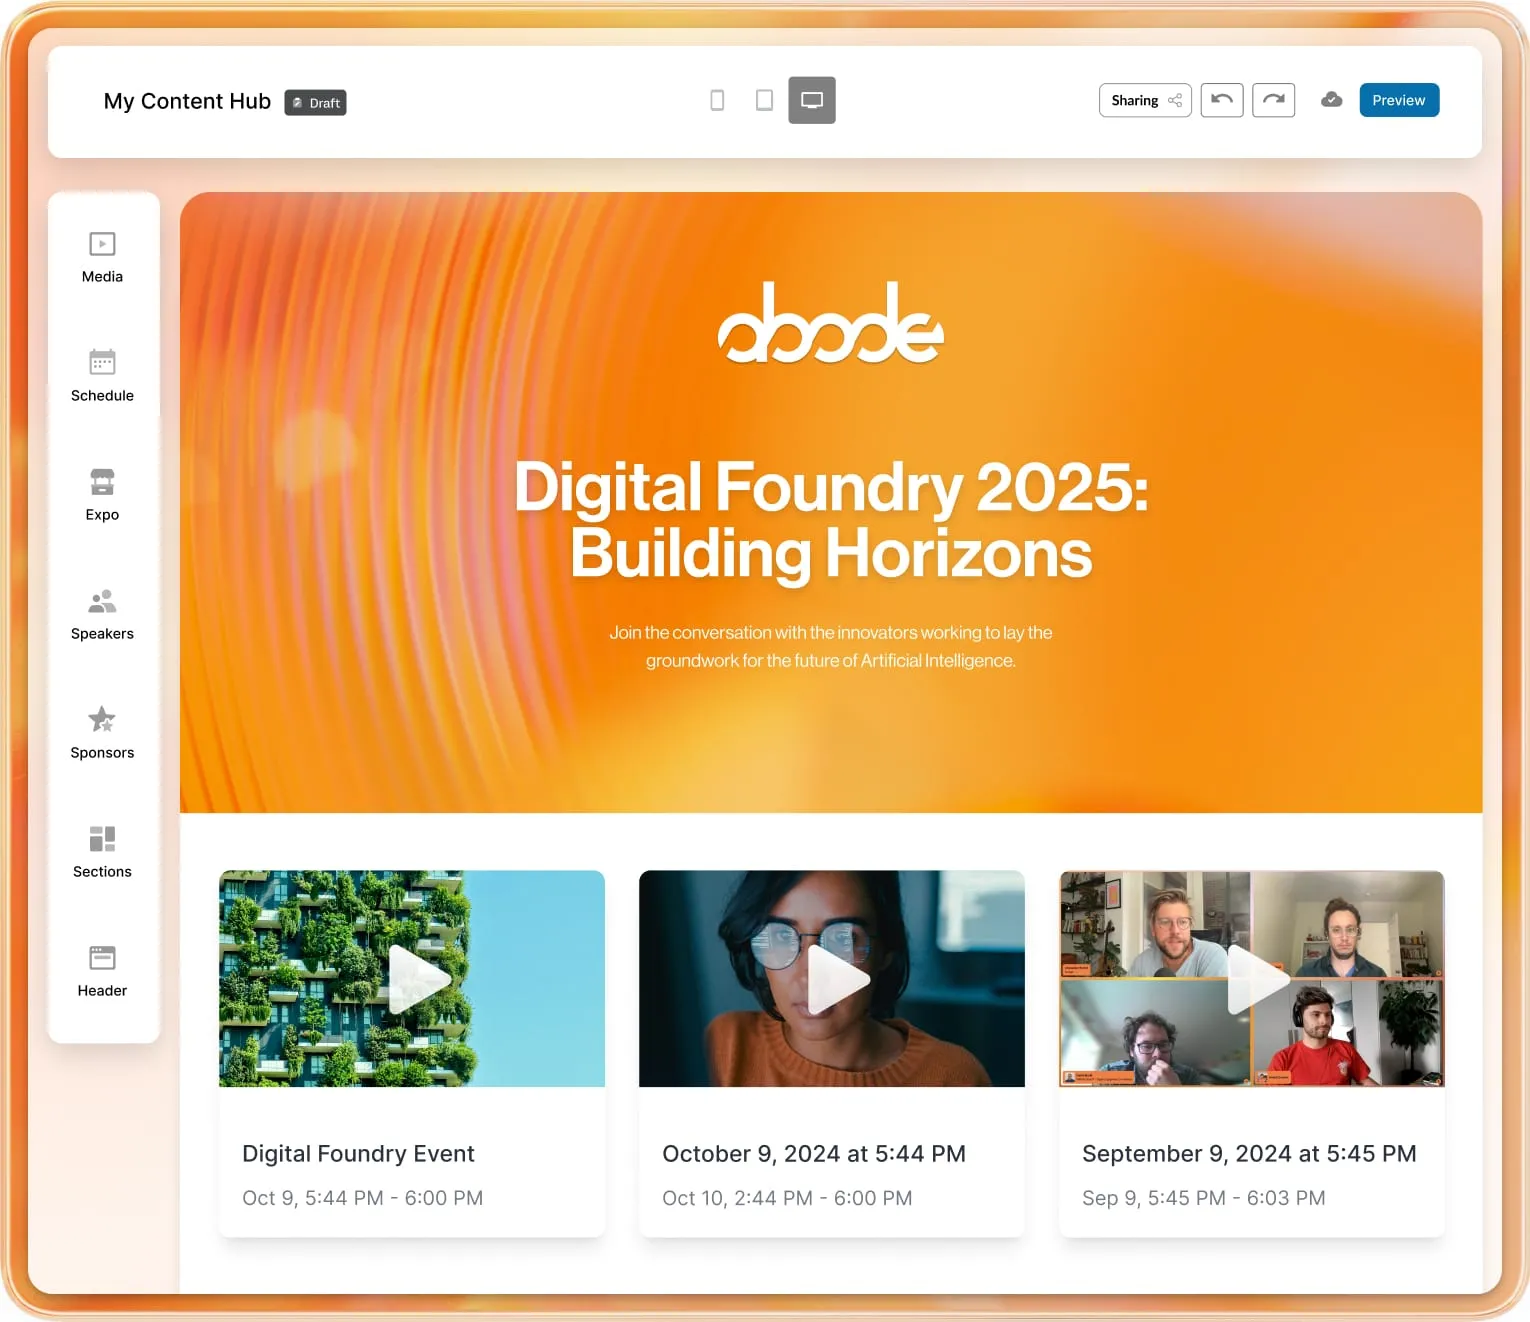Image resolution: width=1530 pixels, height=1322 pixels.
Task: Click the Draft status badge
Action: pos(315,102)
